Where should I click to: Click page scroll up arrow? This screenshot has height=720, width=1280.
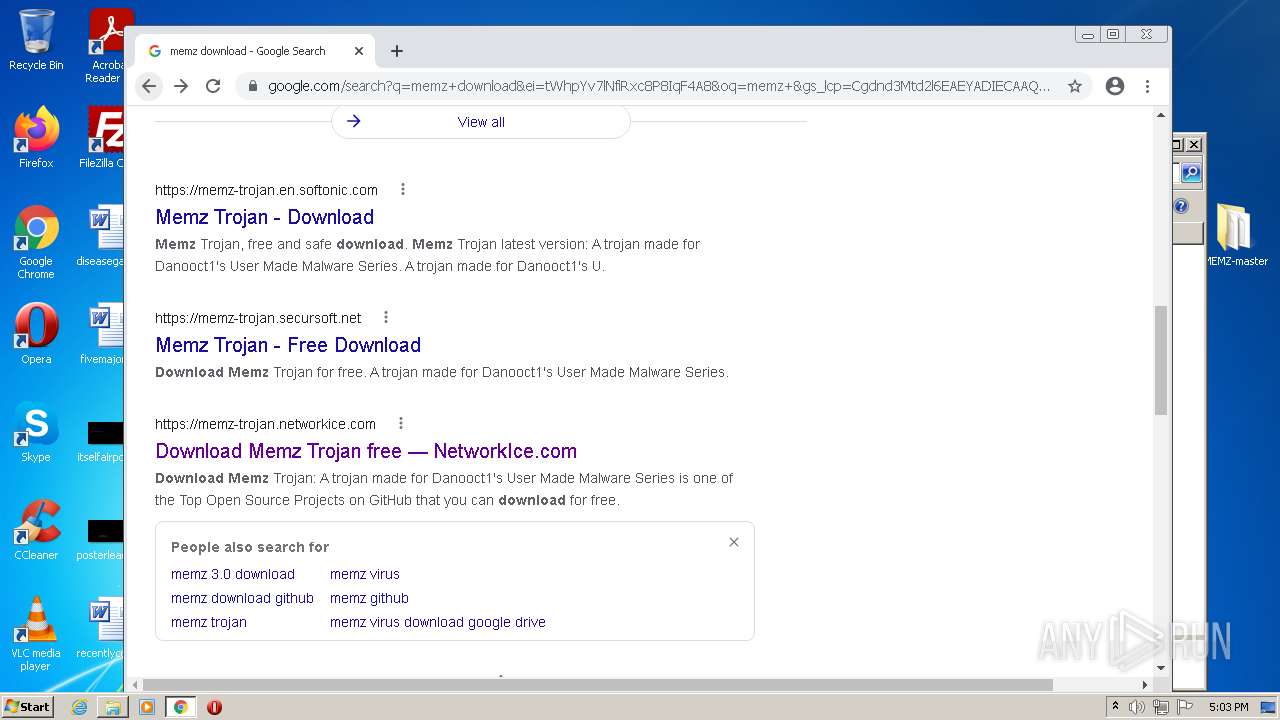click(1161, 115)
